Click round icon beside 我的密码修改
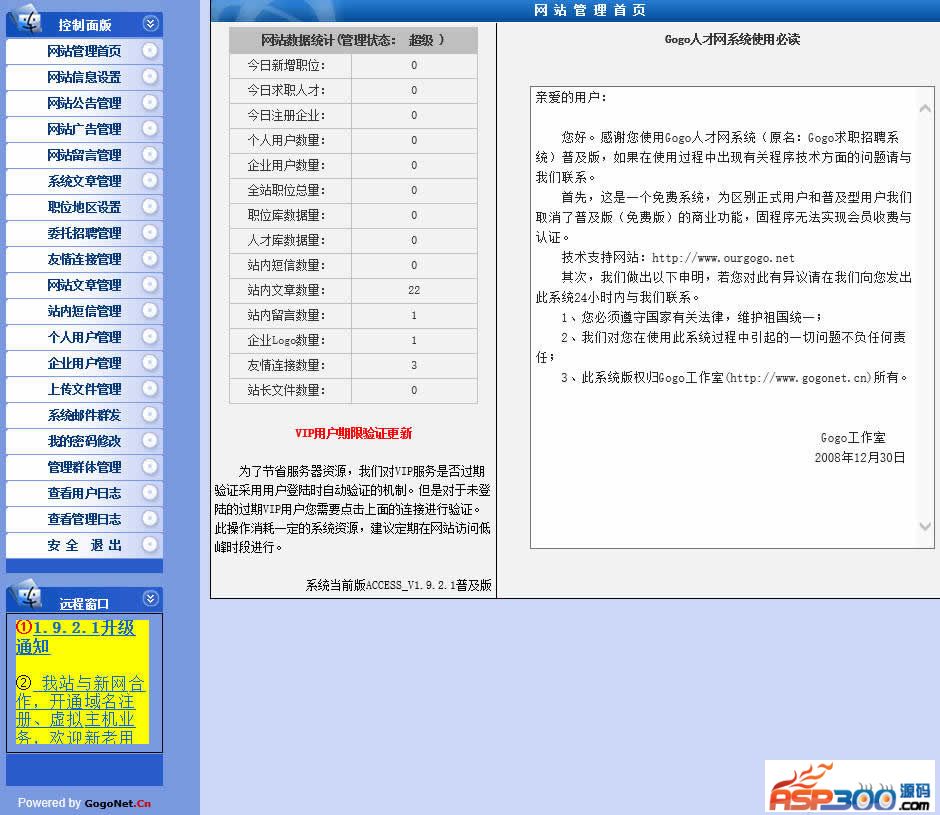Viewport: 940px width, 815px height. [150, 440]
